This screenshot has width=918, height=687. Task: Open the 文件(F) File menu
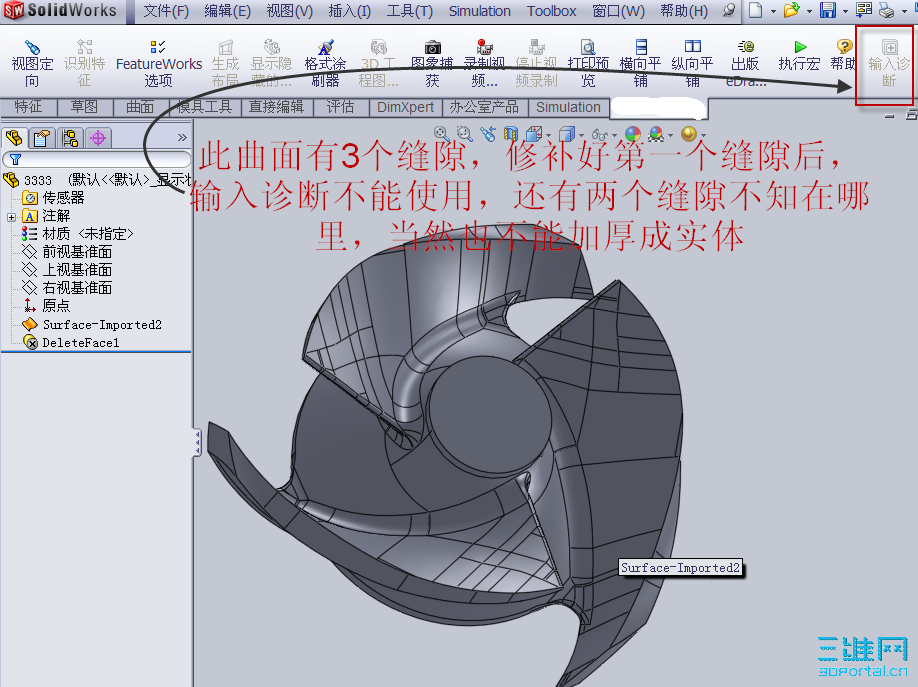click(166, 11)
